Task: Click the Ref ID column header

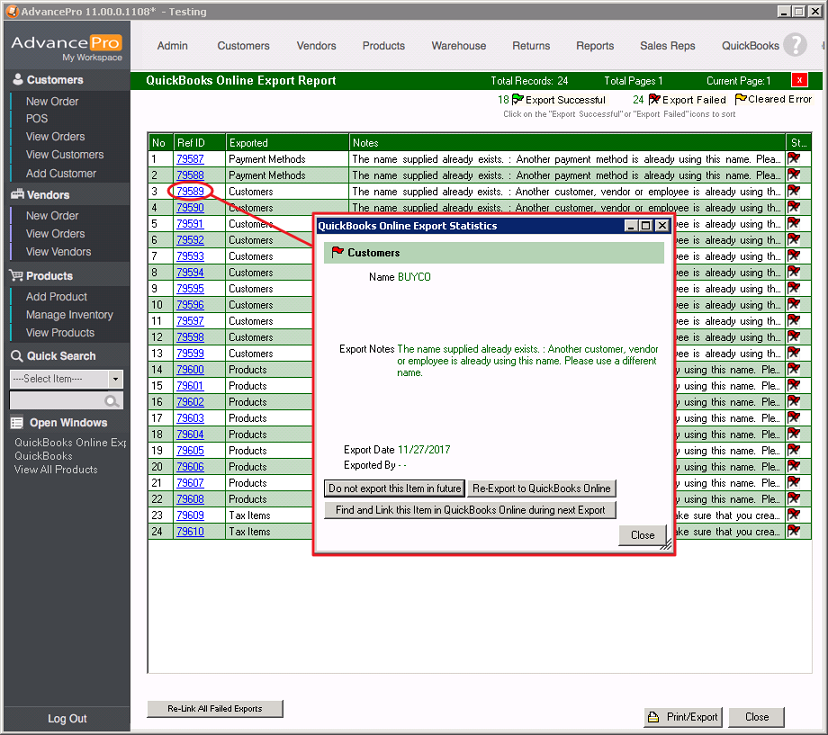Action: (x=200, y=143)
